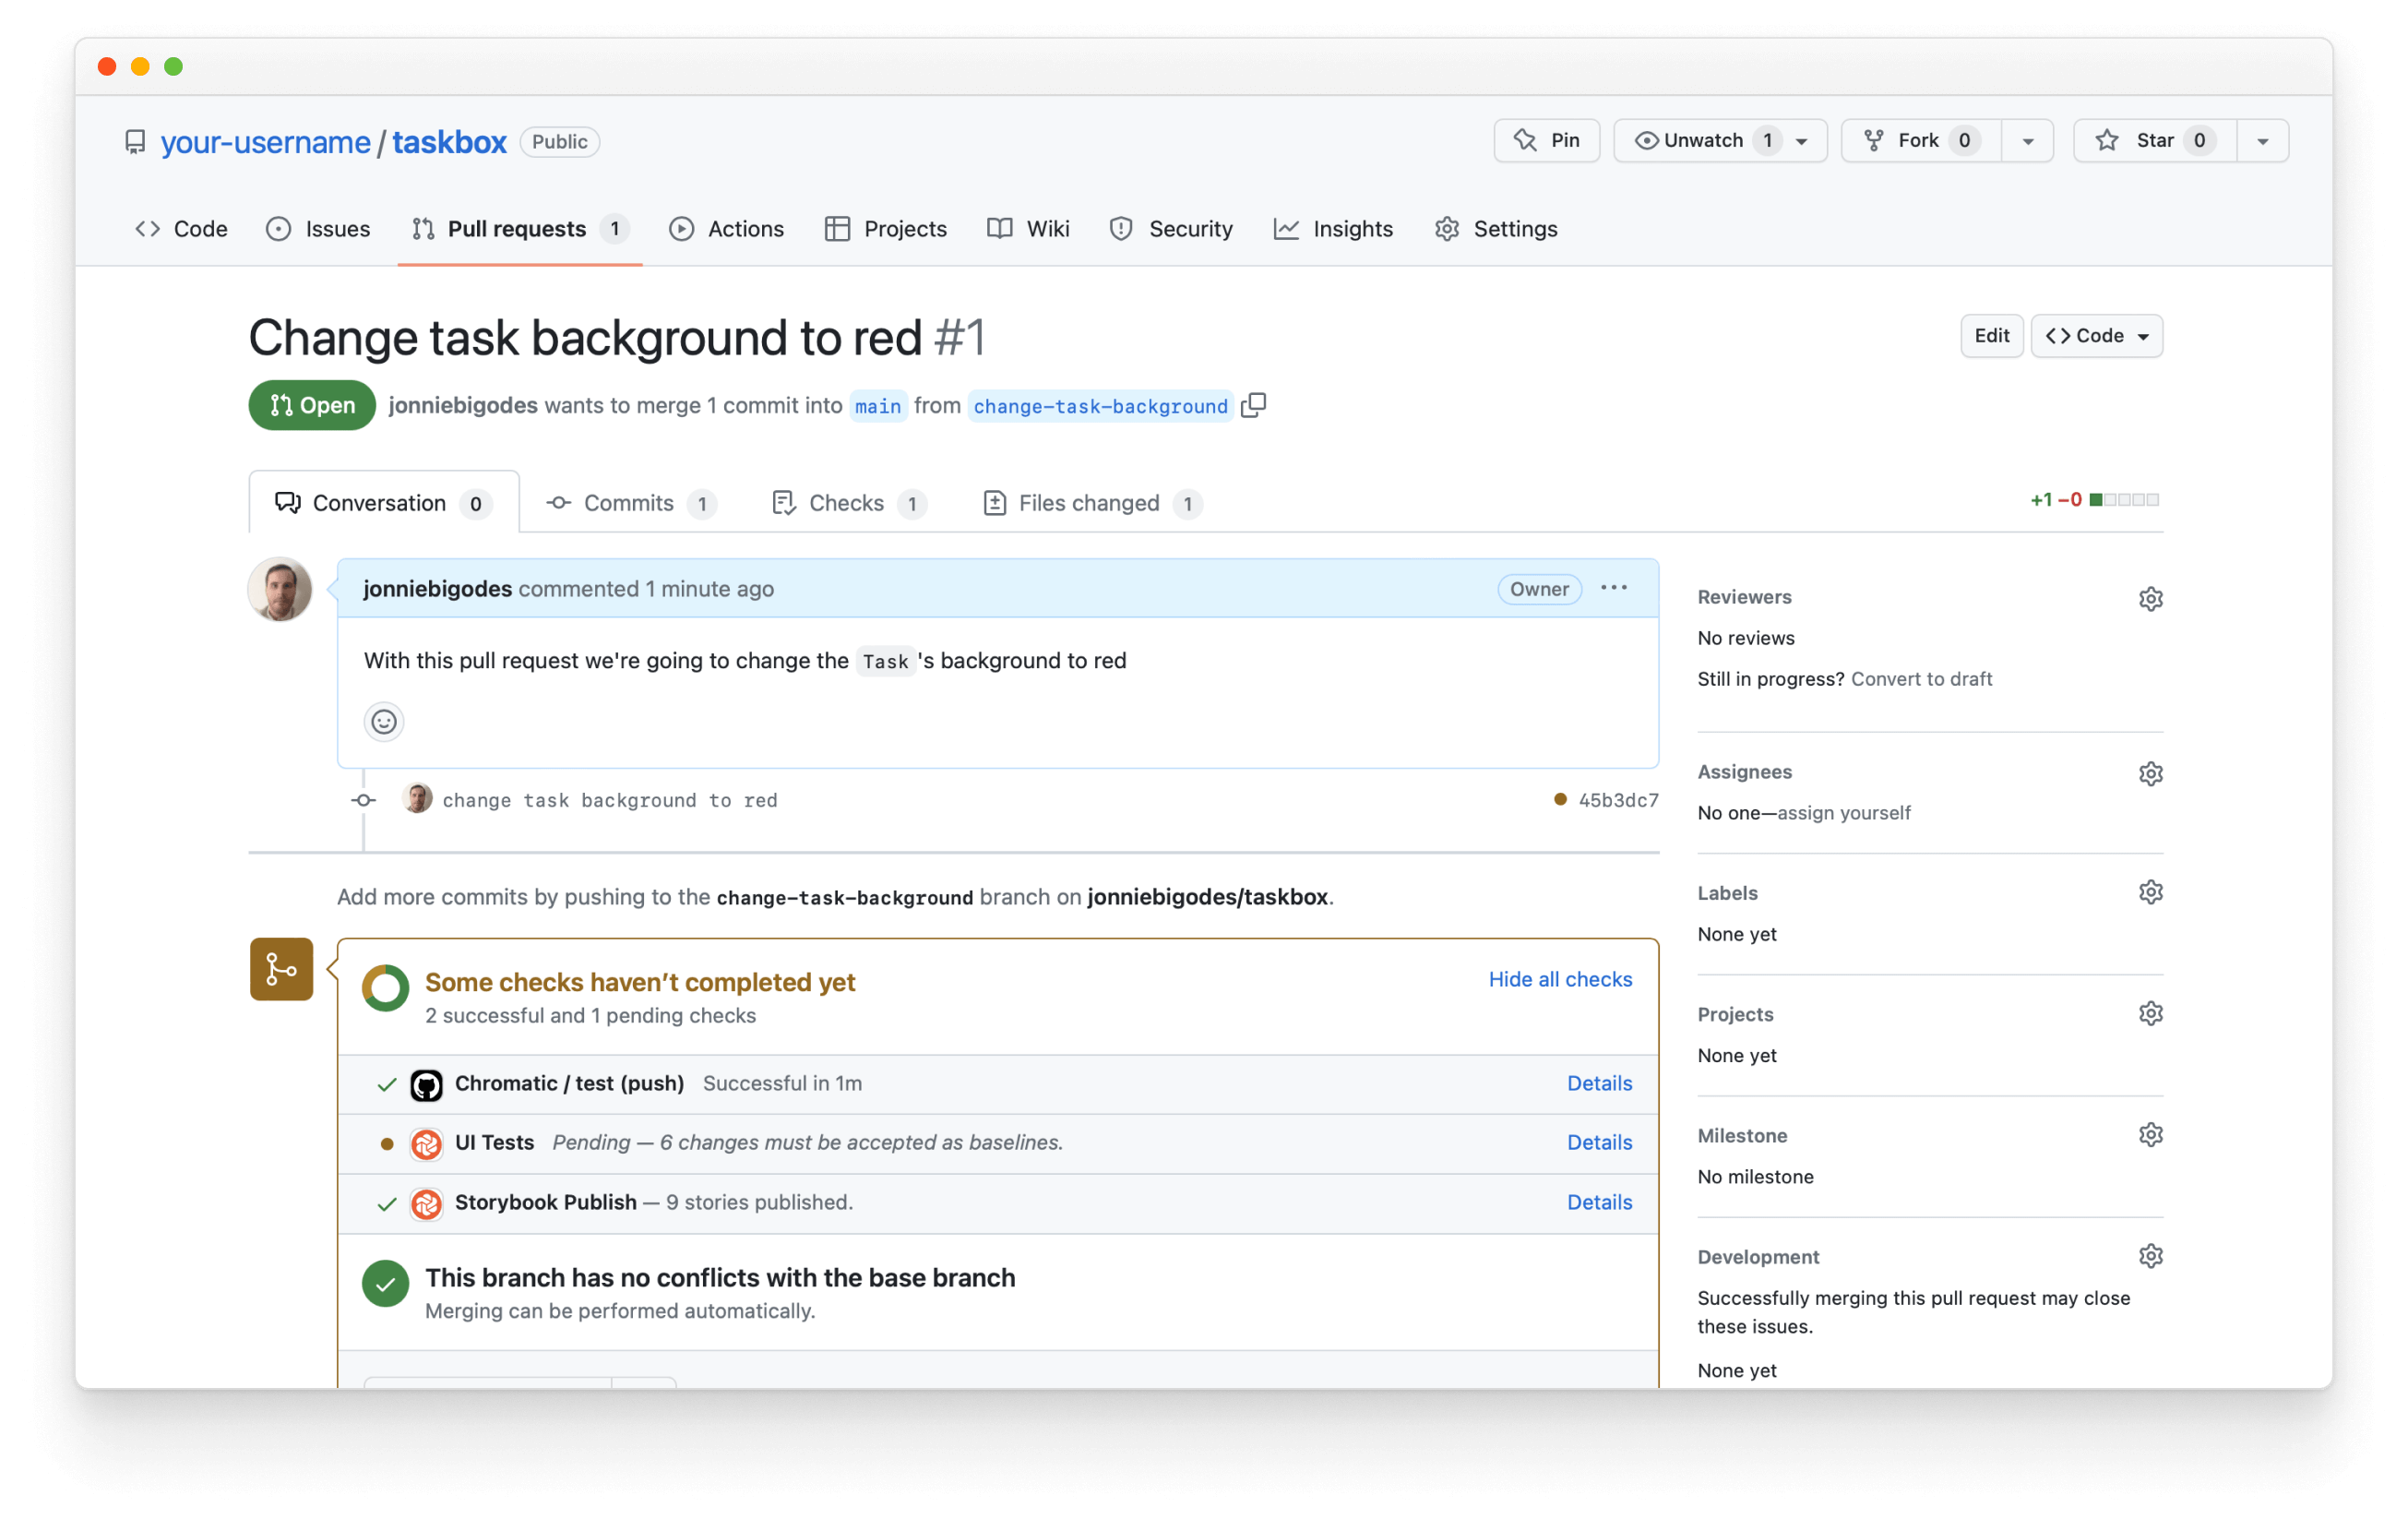
Task: Click the Assignees settings gear icon
Action: coord(2148,771)
